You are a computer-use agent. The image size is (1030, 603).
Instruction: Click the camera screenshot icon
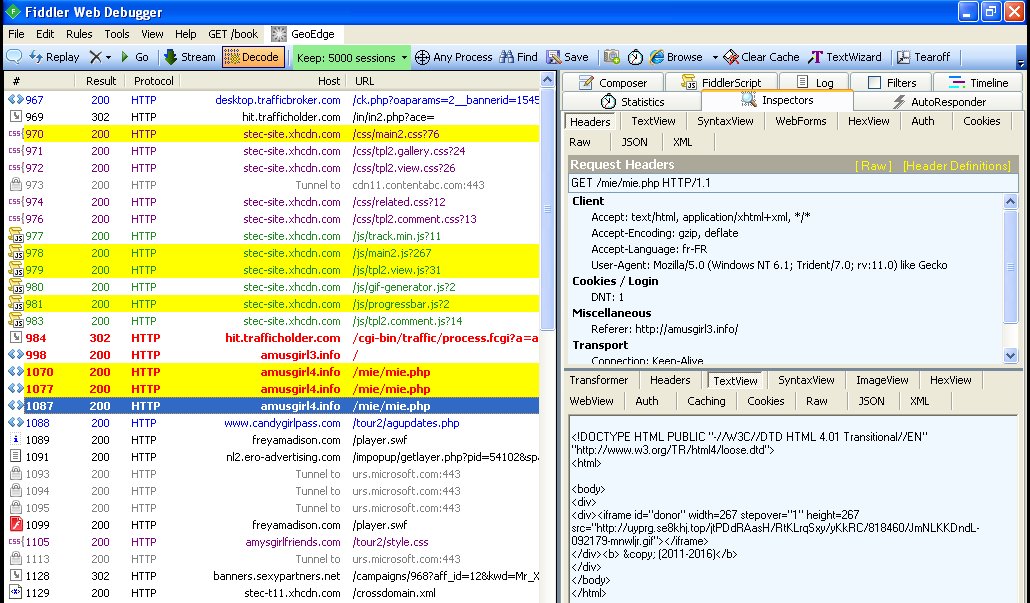pos(612,57)
